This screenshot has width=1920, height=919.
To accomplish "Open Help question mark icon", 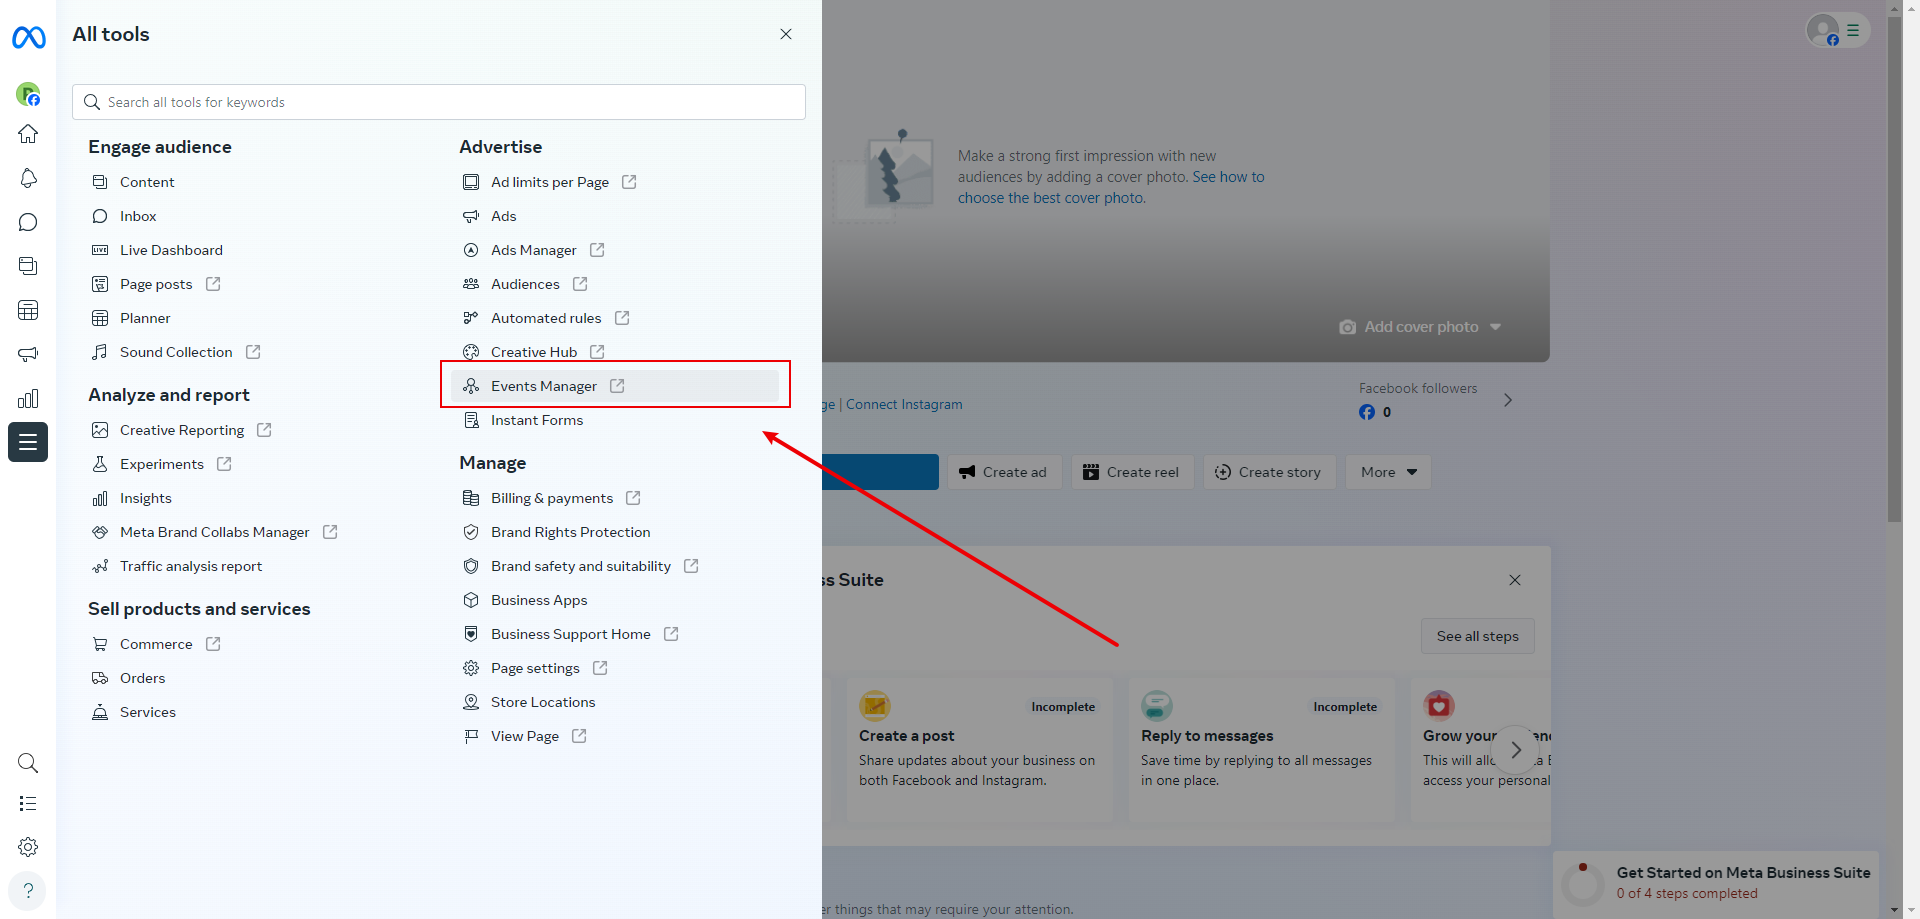I will 28,890.
